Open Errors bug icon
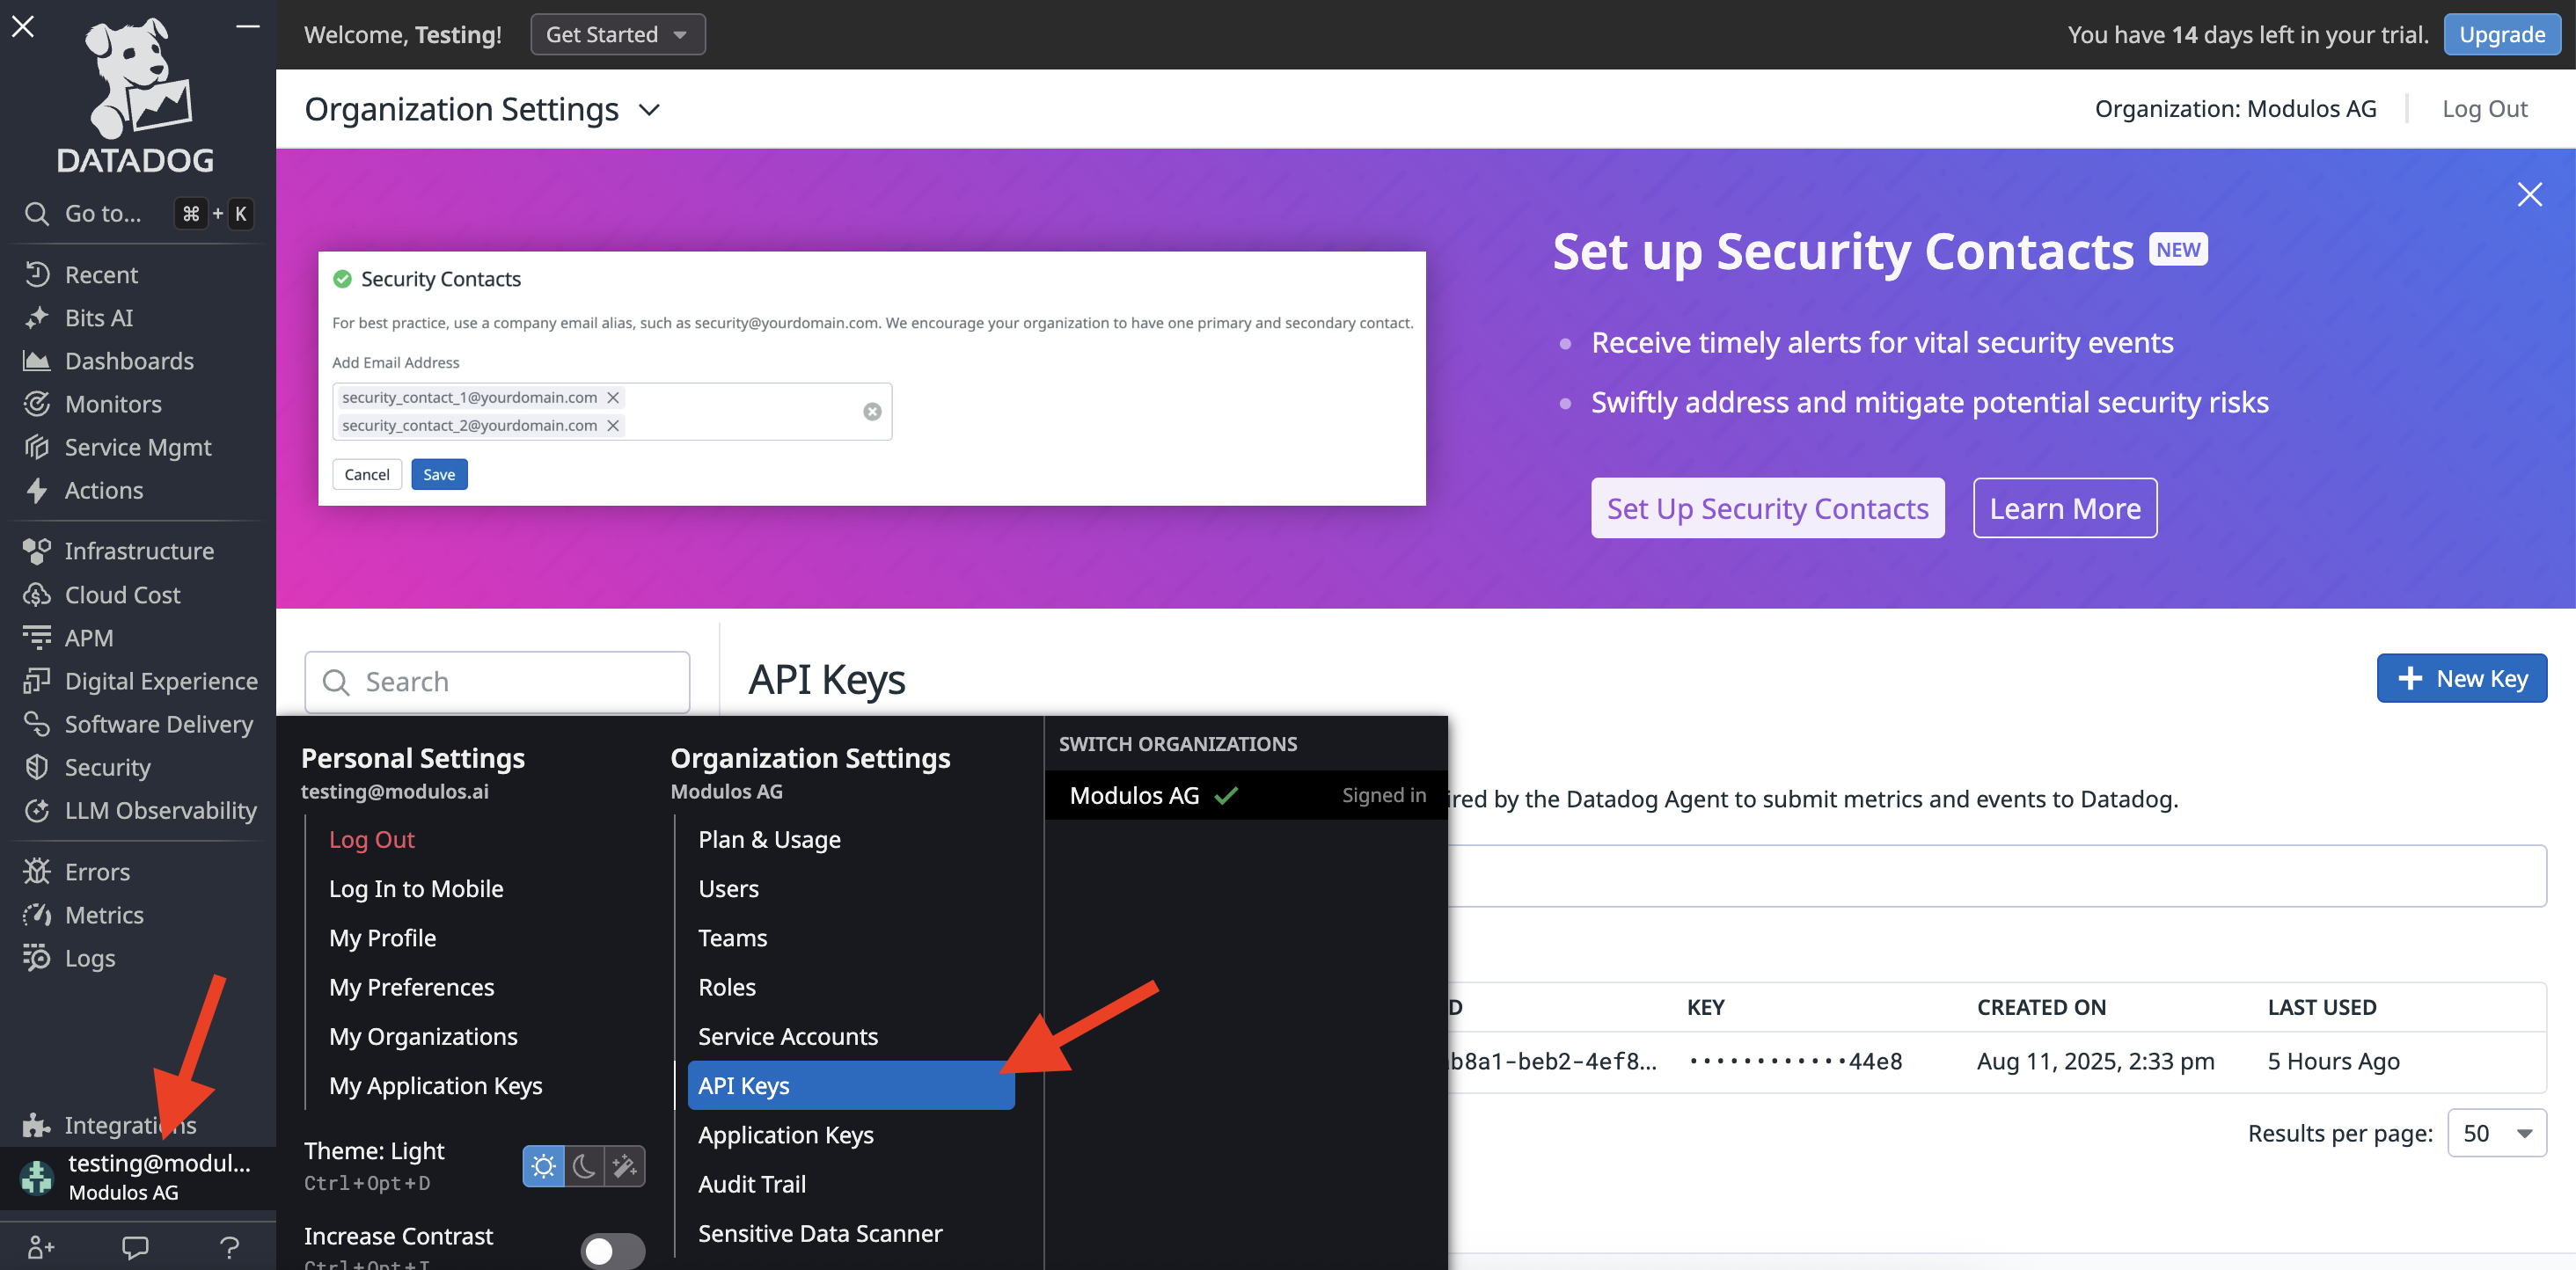This screenshot has width=2576, height=1270. [x=37, y=871]
